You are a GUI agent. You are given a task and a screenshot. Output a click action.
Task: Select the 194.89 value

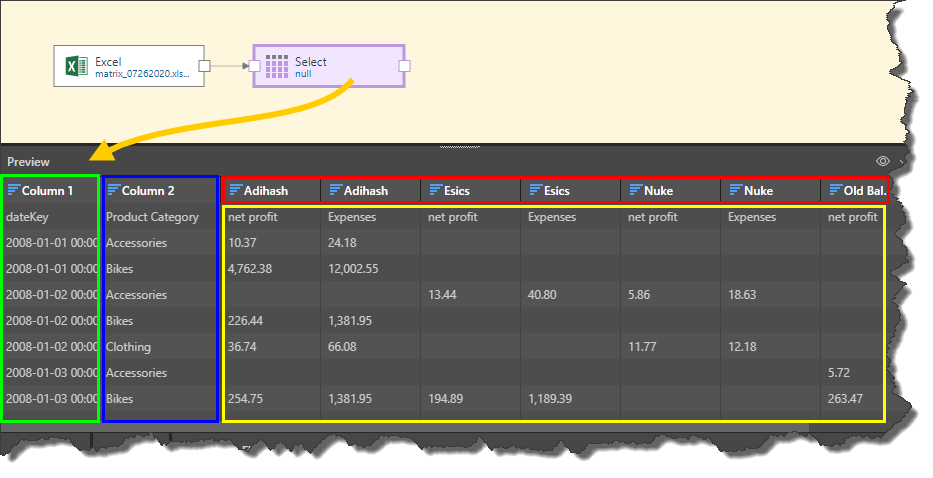pos(446,399)
